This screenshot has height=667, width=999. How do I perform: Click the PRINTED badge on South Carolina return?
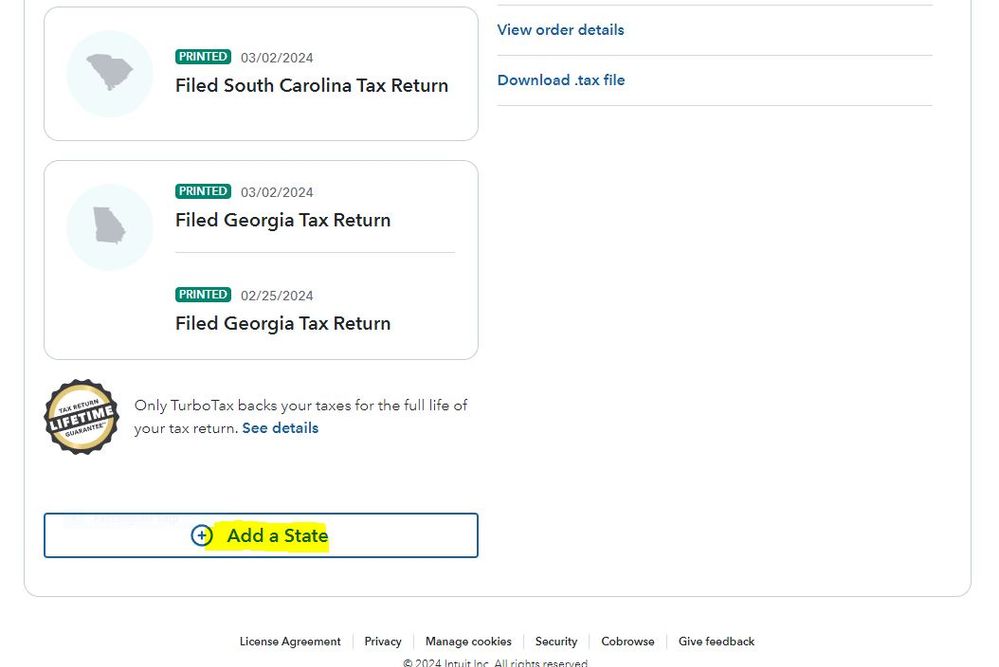pyautogui.click(x=203, y=57)
